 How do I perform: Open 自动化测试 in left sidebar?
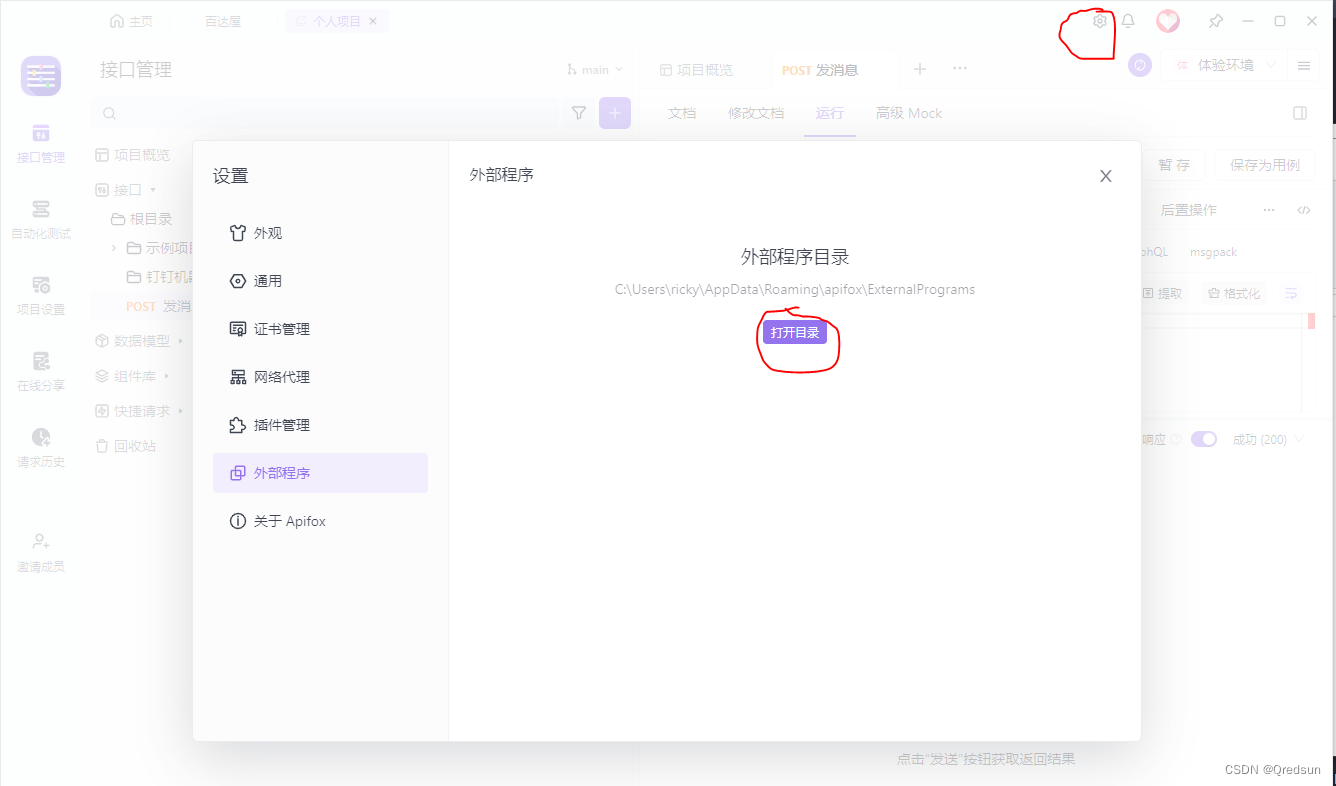click(x=41, y=220)
